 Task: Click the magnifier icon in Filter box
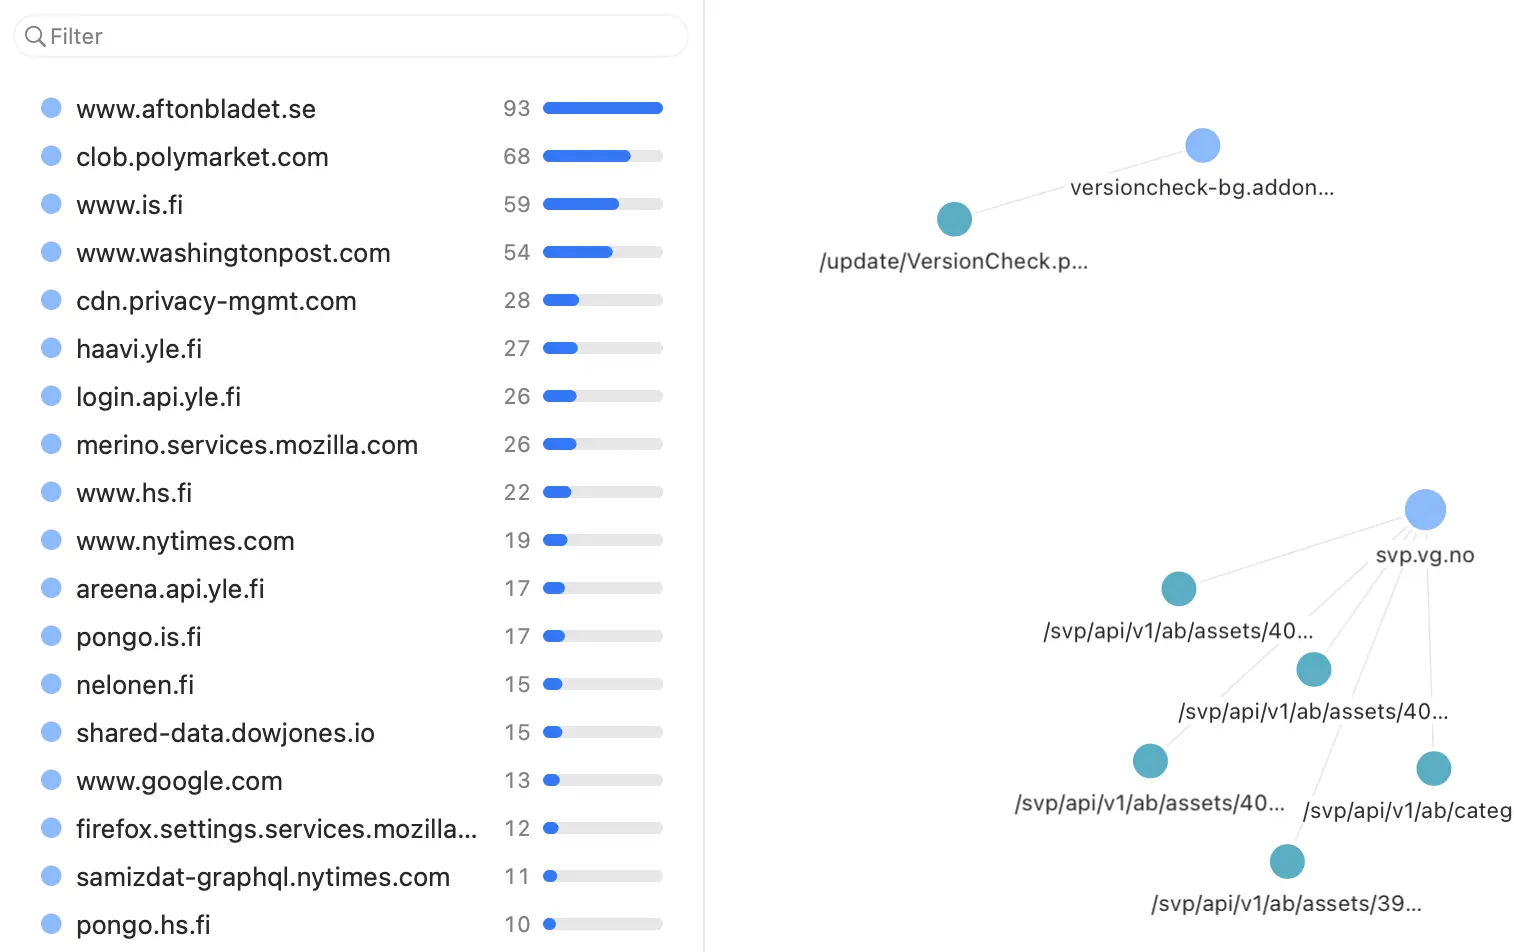pyautogui.click(x=35, y=36)
